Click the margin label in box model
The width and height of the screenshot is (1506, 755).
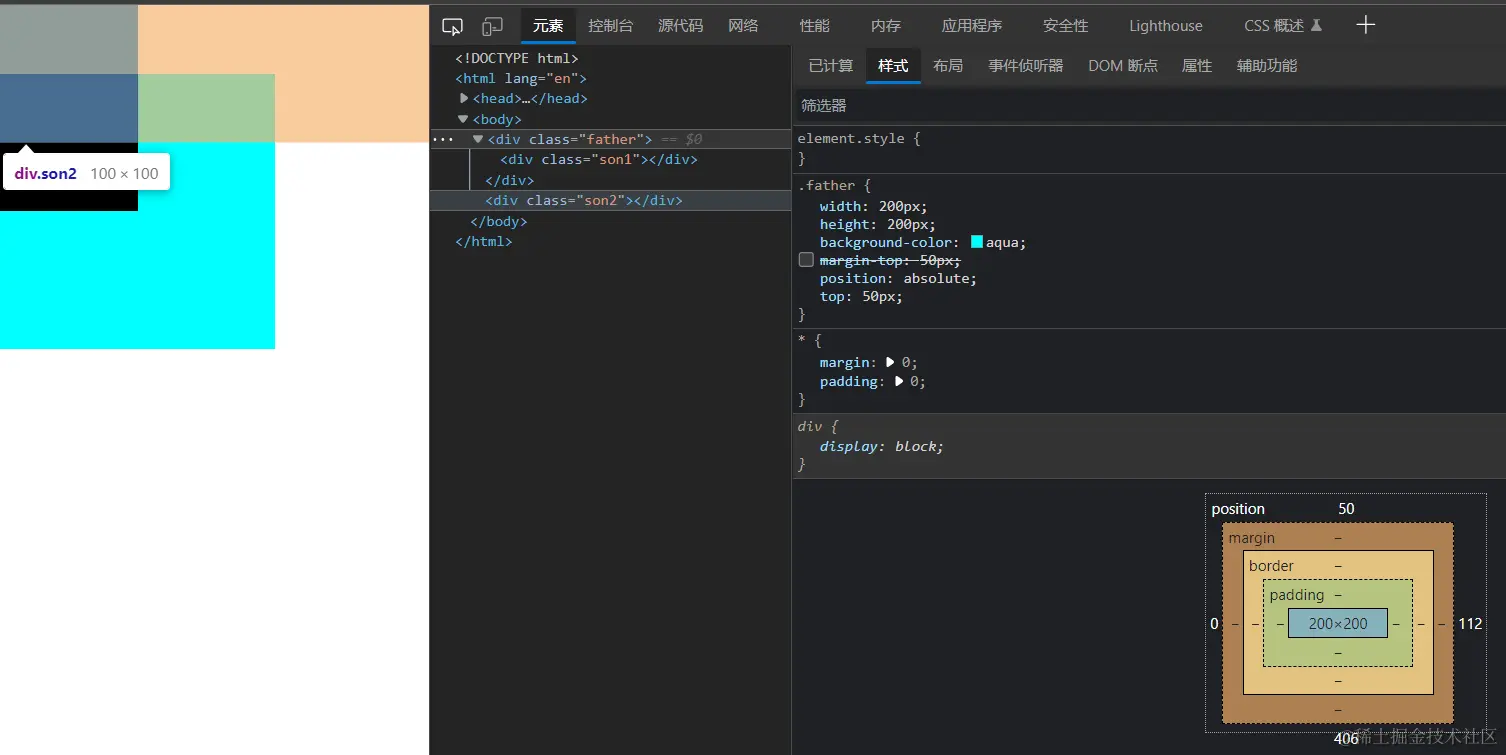[x=1252, y=537]
